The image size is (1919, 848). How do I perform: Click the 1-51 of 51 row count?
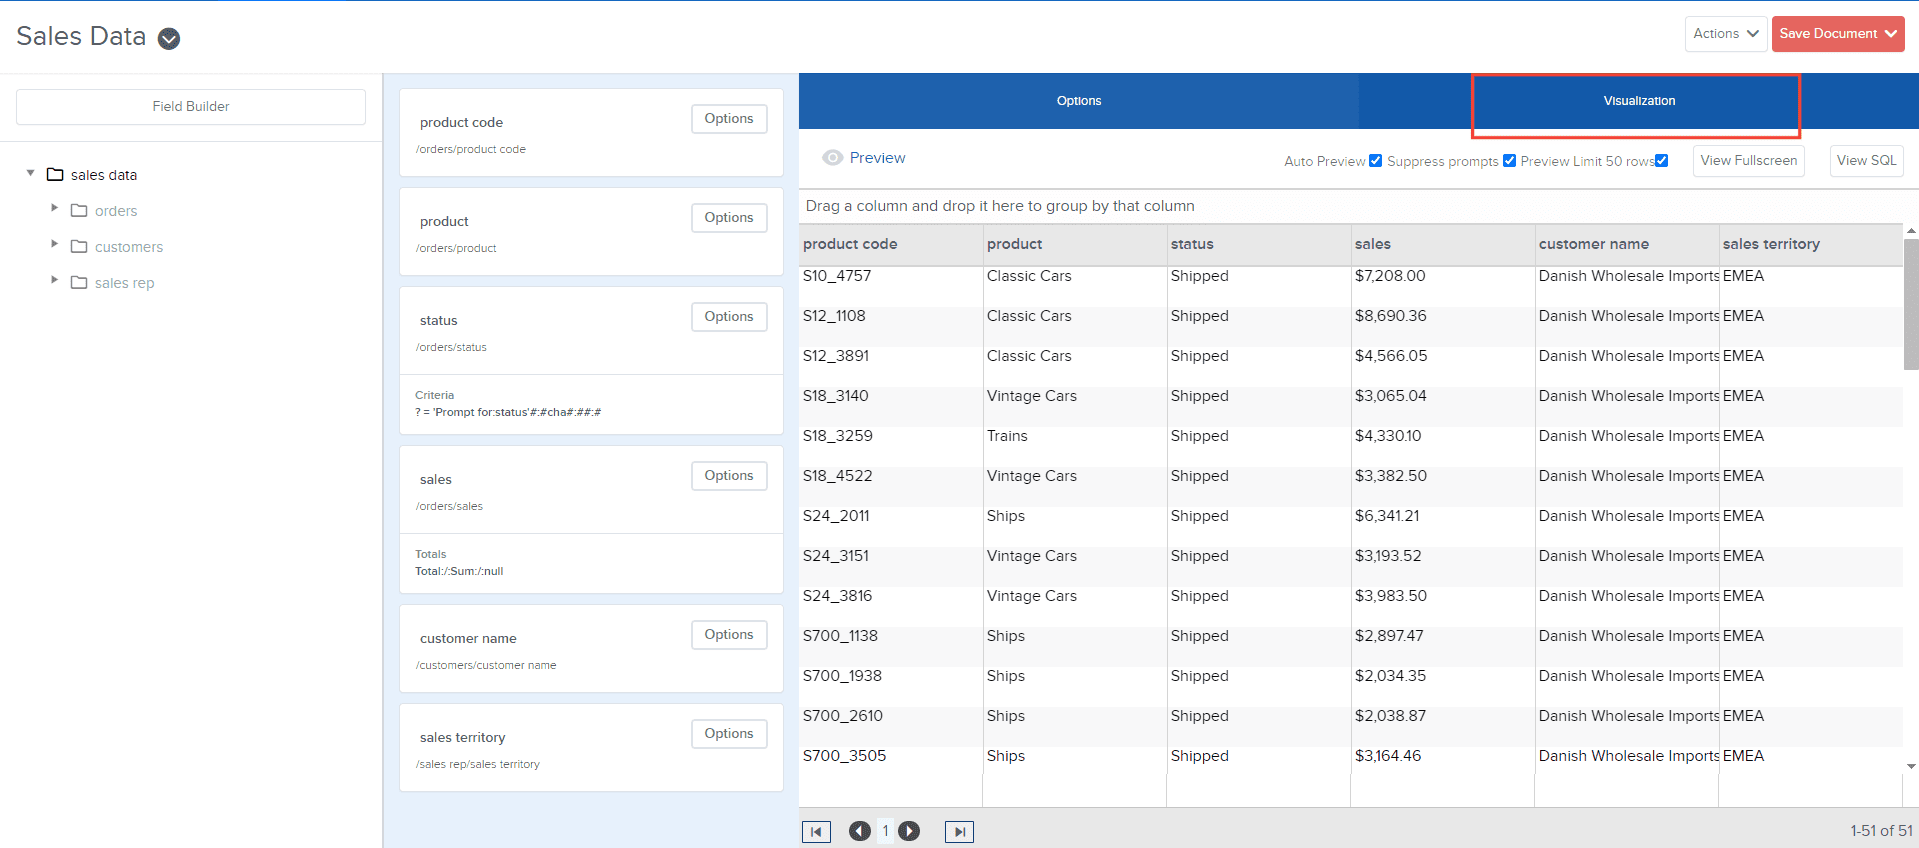point(1881,831)
